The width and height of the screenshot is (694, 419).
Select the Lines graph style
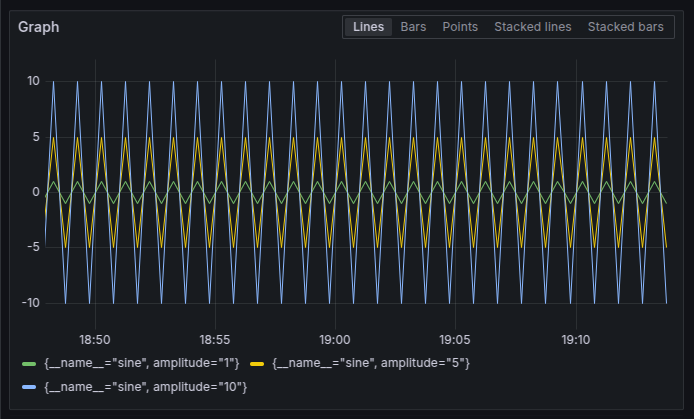tap(368, 27)
